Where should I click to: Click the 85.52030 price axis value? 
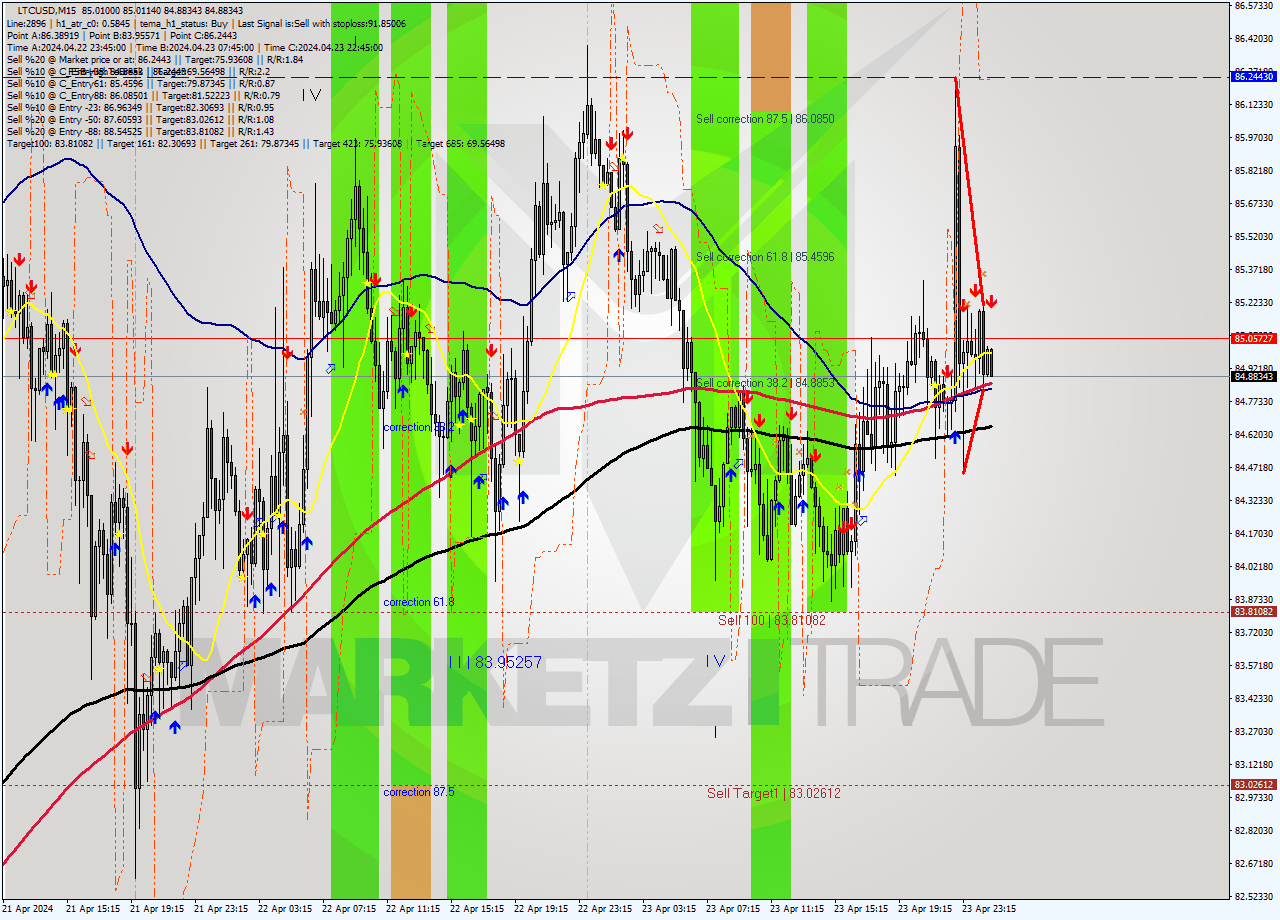(1253, 236)
